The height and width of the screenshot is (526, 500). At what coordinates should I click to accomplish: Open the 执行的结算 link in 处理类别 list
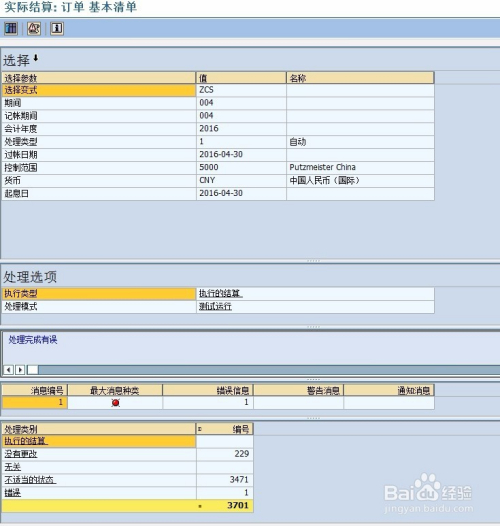26,441
